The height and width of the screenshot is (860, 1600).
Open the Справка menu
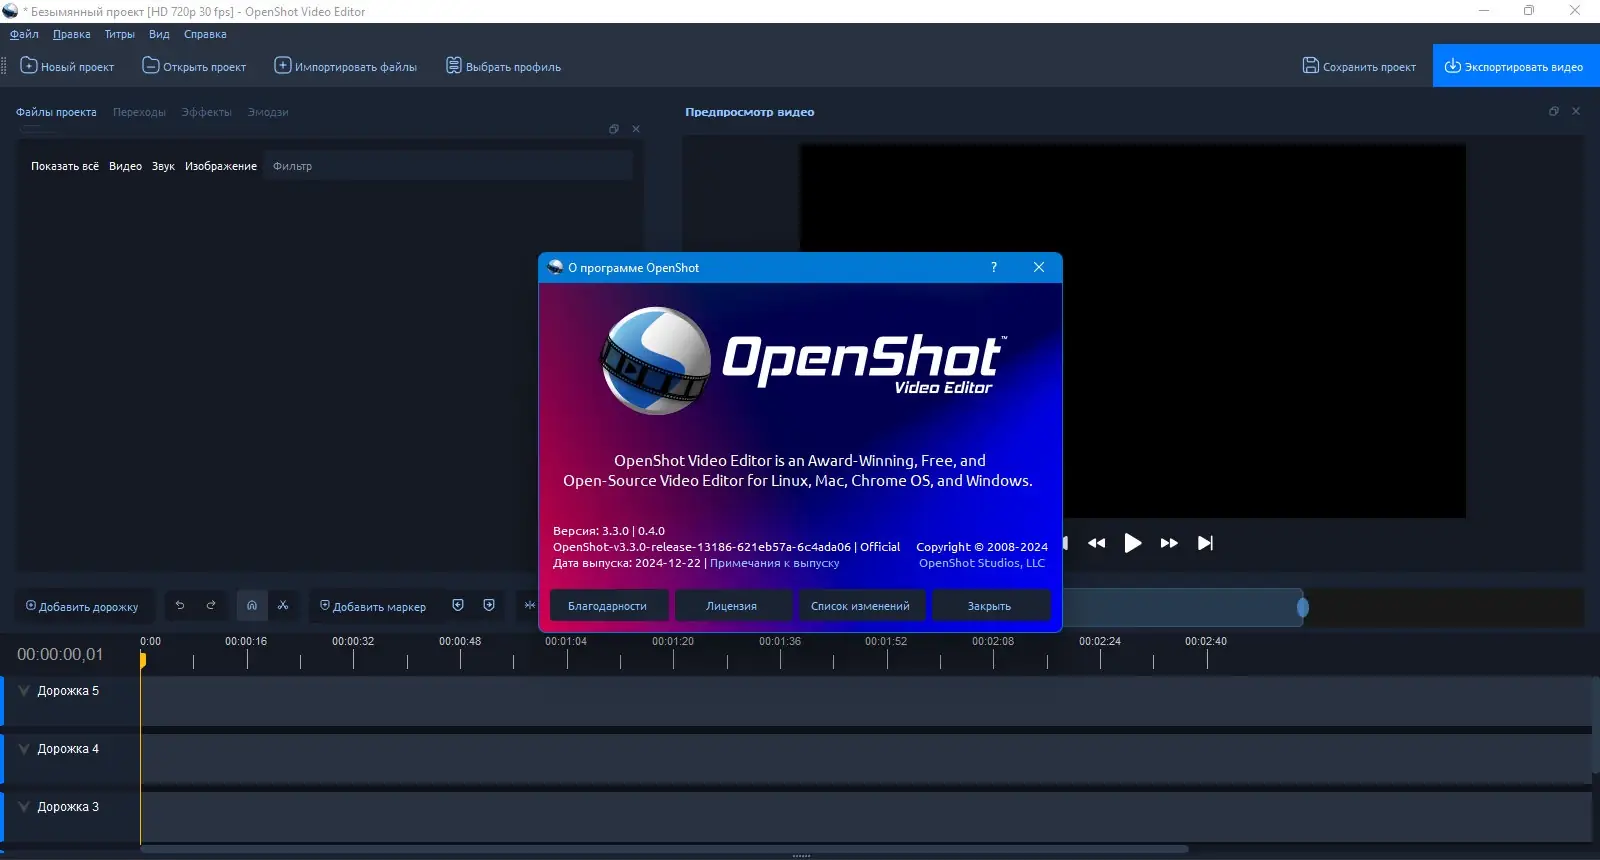(x=205, y=34)
